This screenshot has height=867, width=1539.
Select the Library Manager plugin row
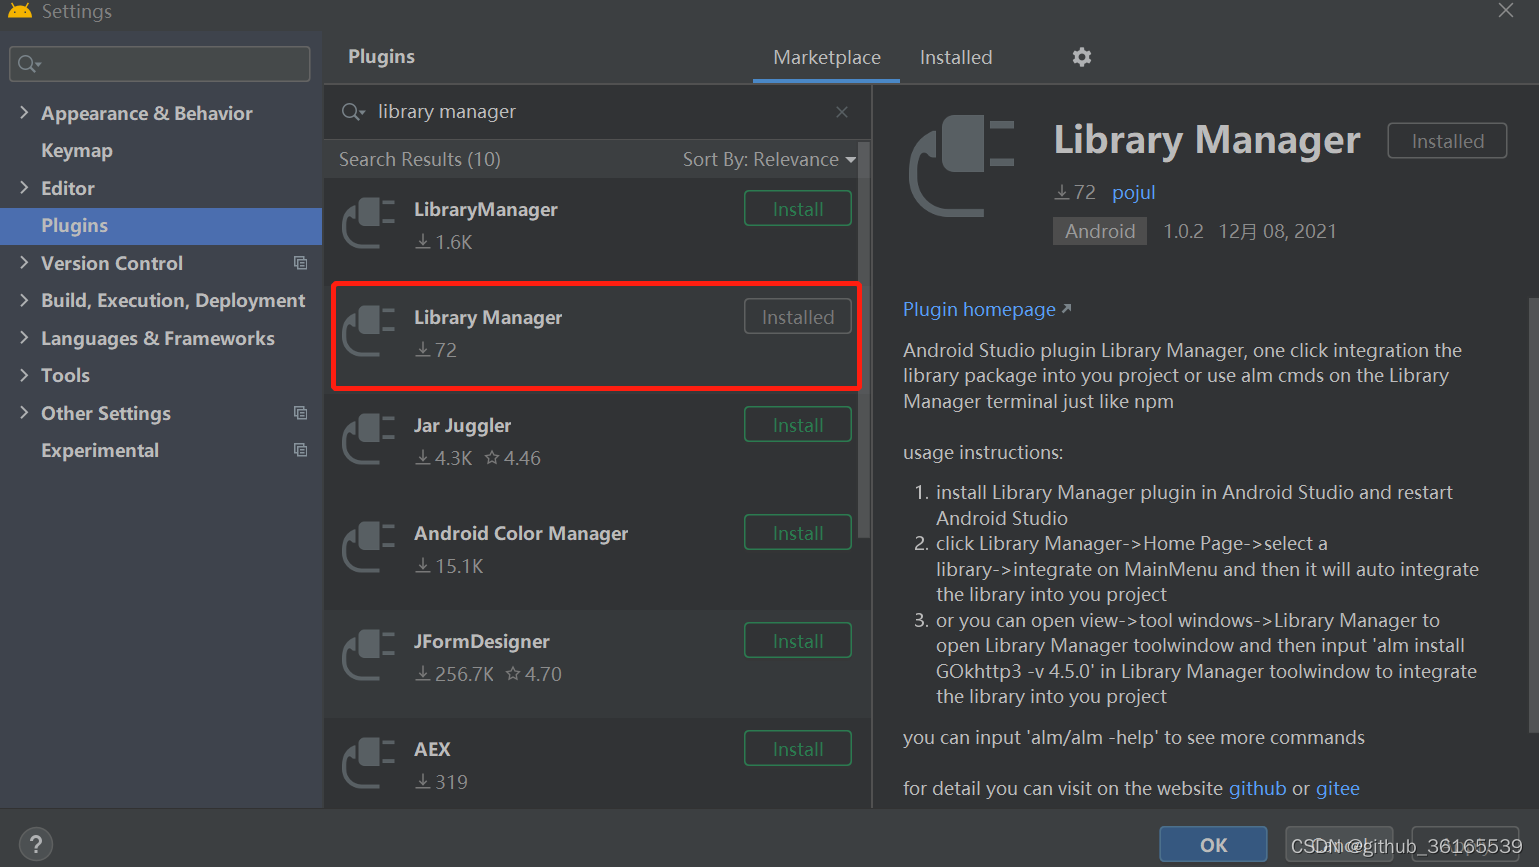coord(596,335)
